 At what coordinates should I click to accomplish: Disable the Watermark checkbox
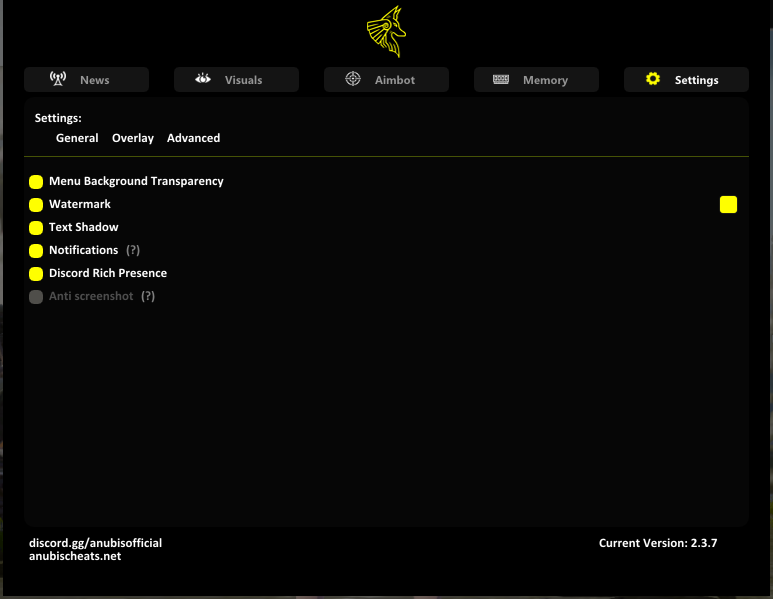pyautogui.click(x=36, y=205)
